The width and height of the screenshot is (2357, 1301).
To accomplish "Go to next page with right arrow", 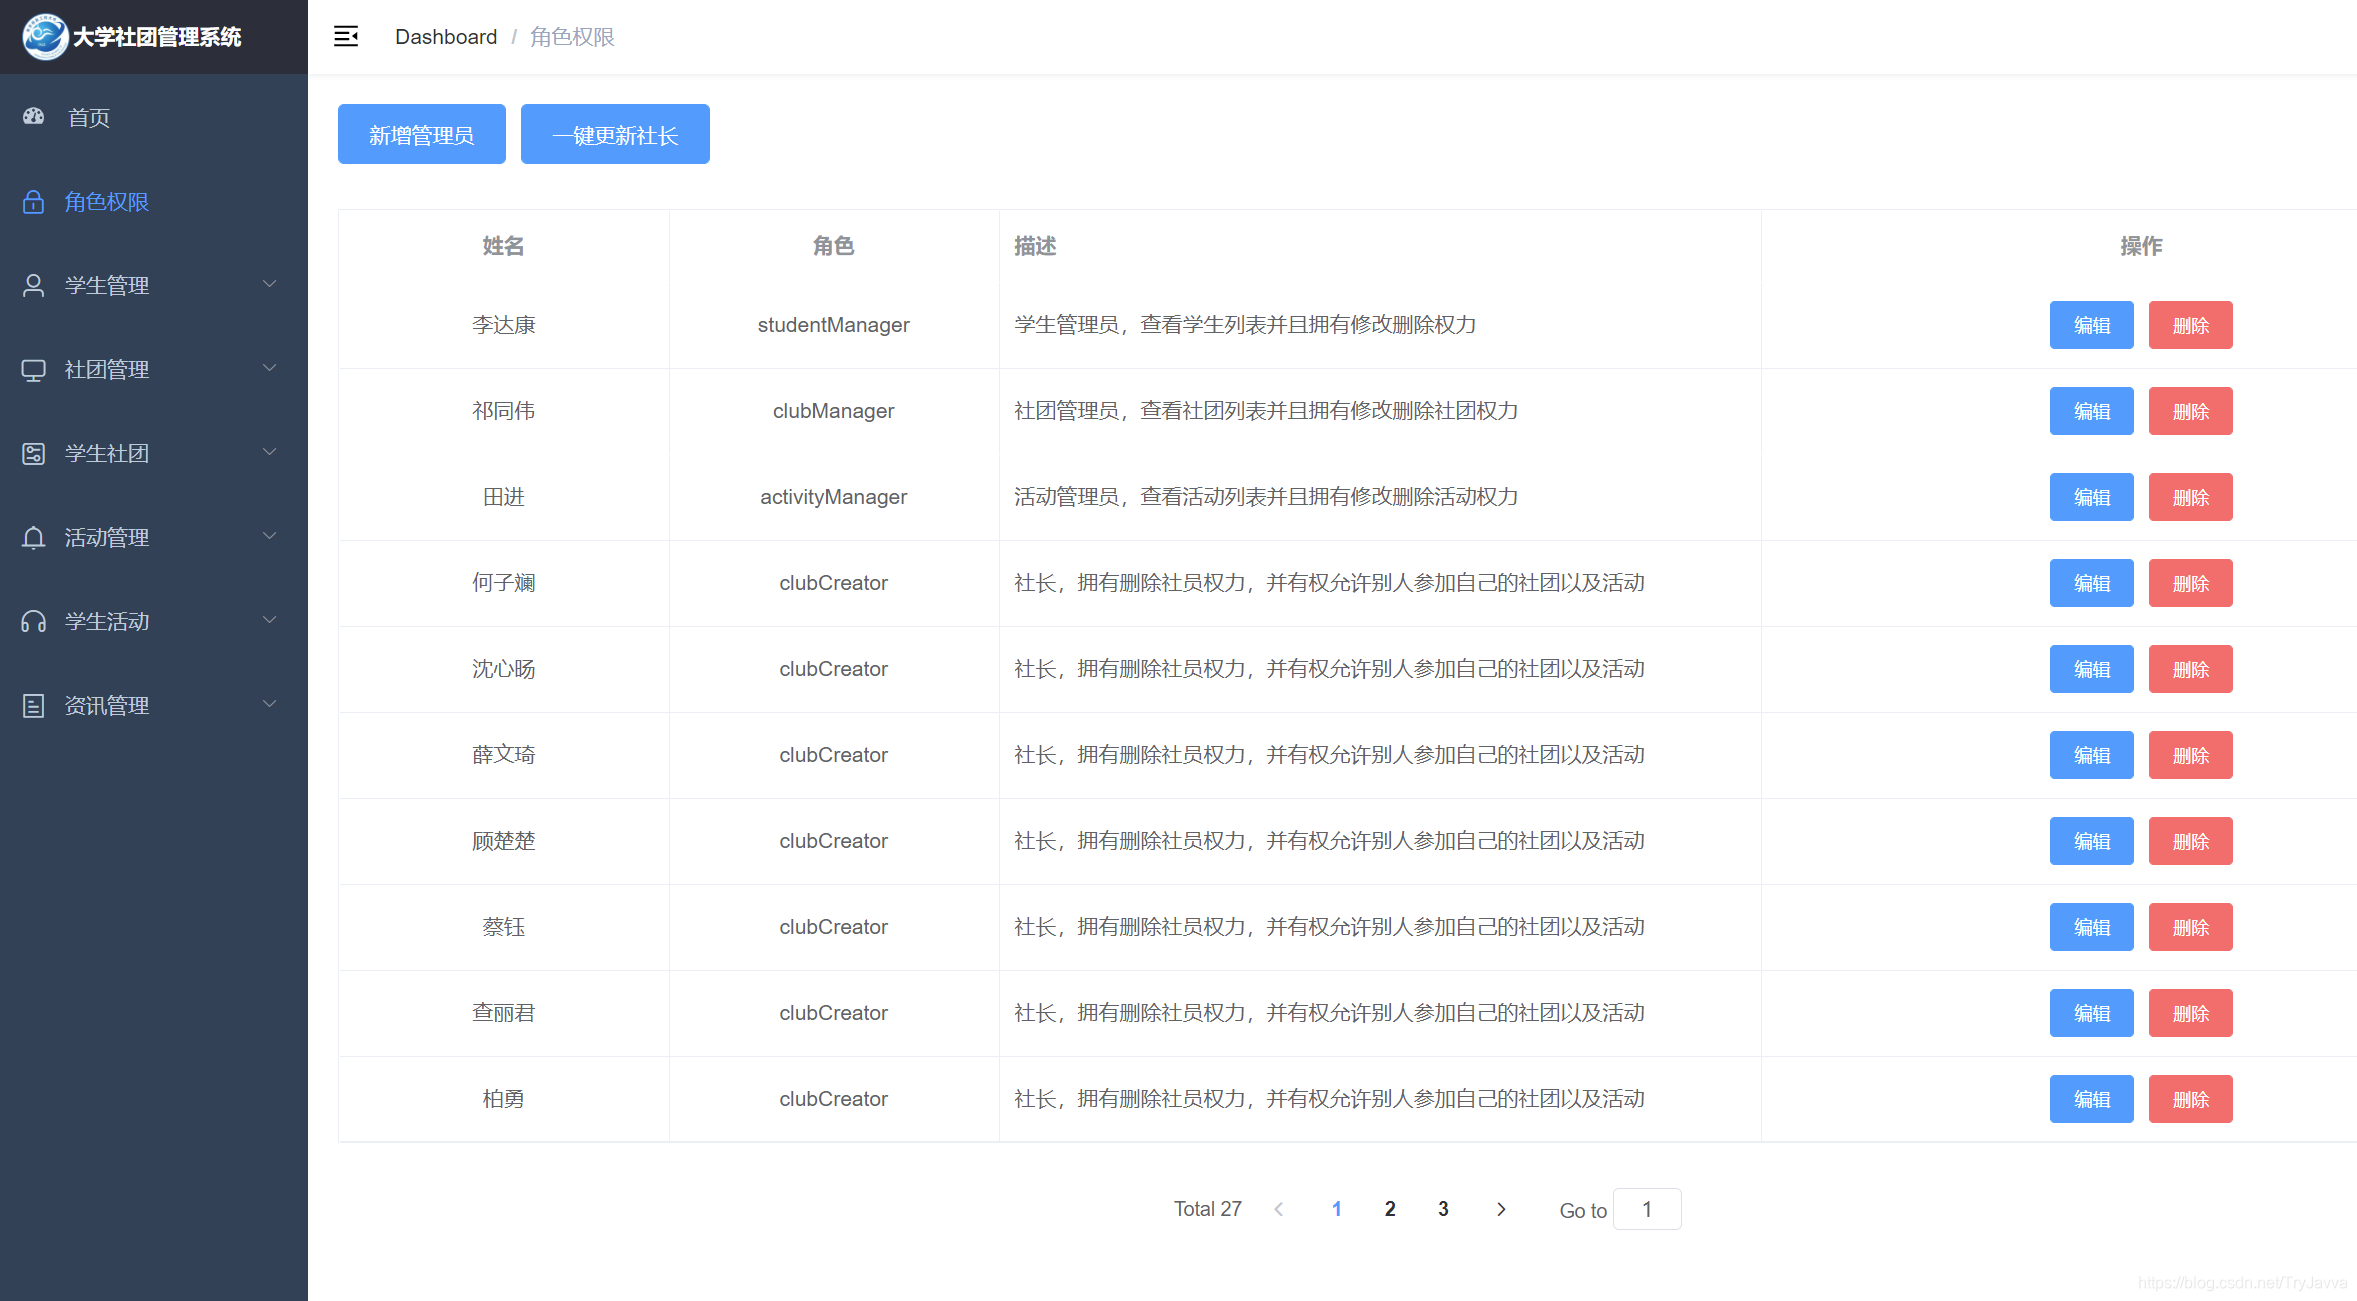I will [1501, 1209].
